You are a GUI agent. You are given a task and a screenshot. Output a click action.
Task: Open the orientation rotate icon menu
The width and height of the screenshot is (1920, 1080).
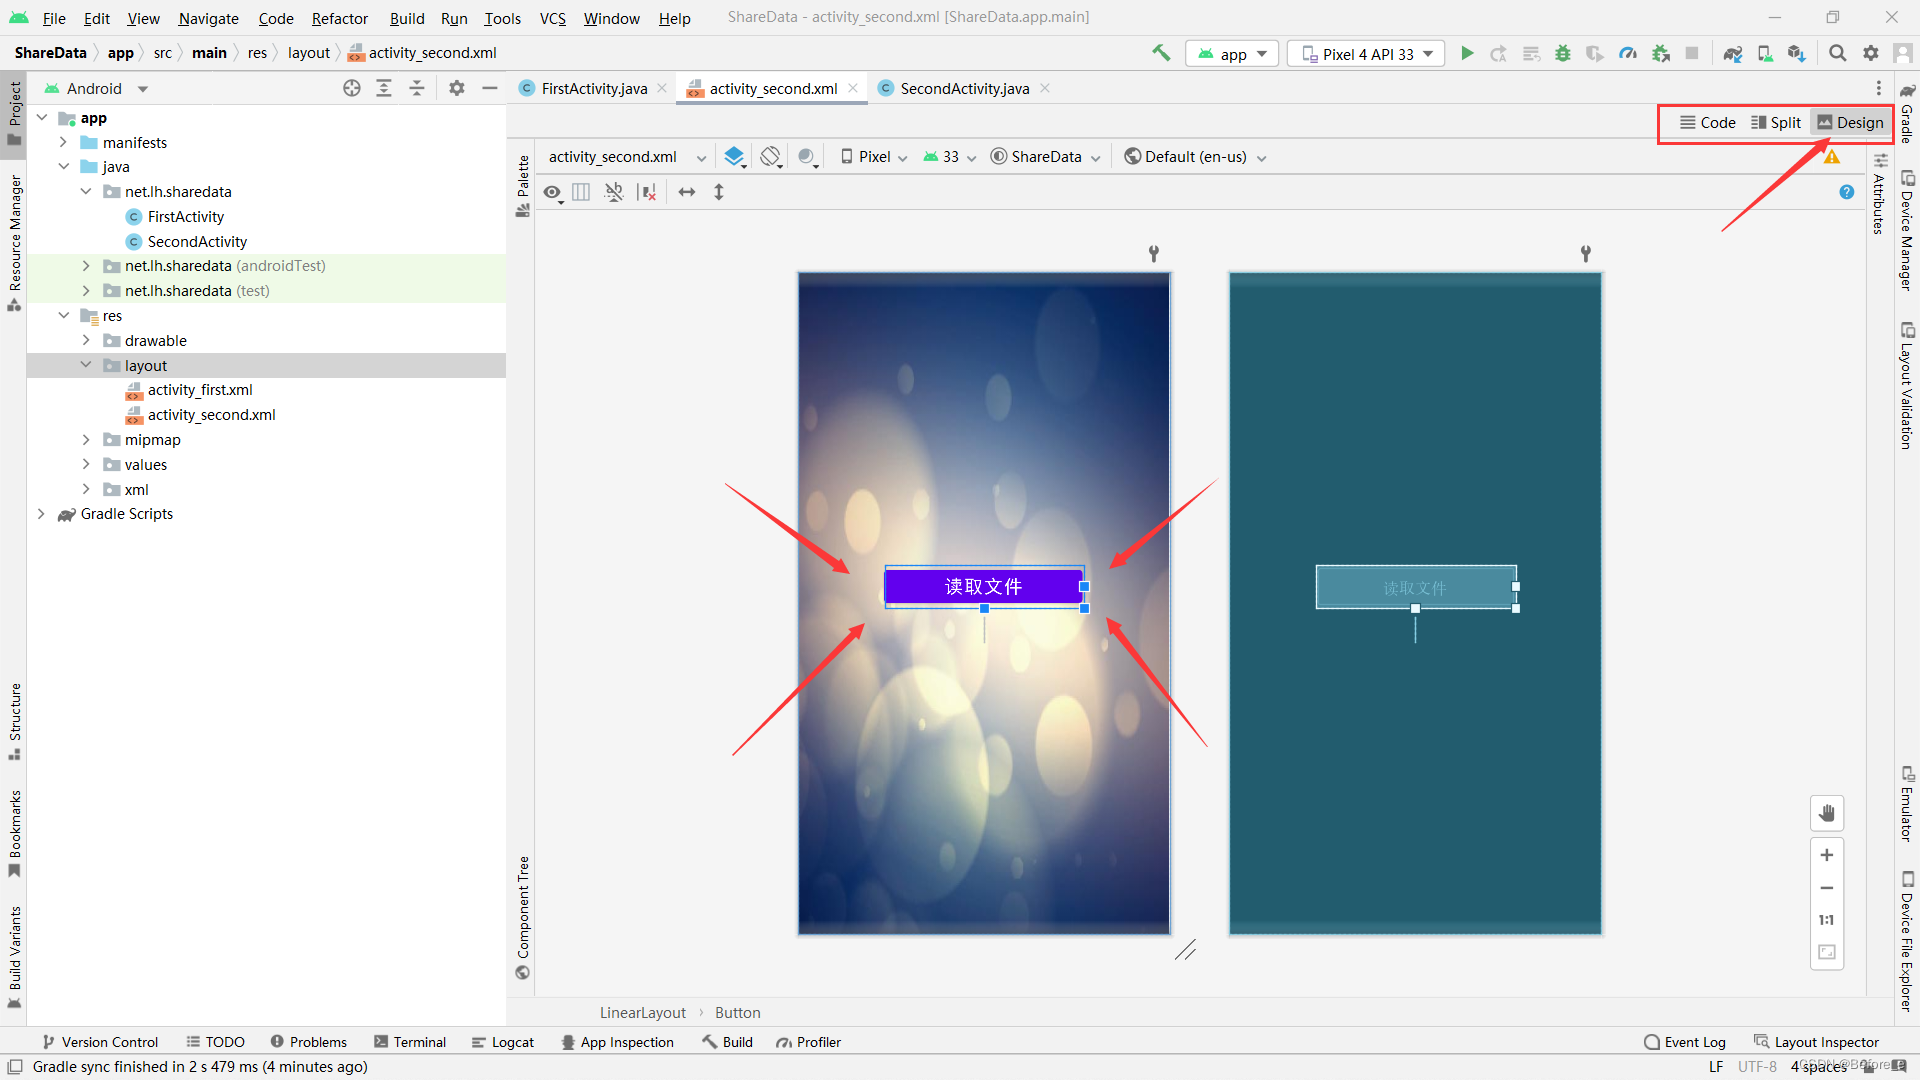(x=770, y=157)
